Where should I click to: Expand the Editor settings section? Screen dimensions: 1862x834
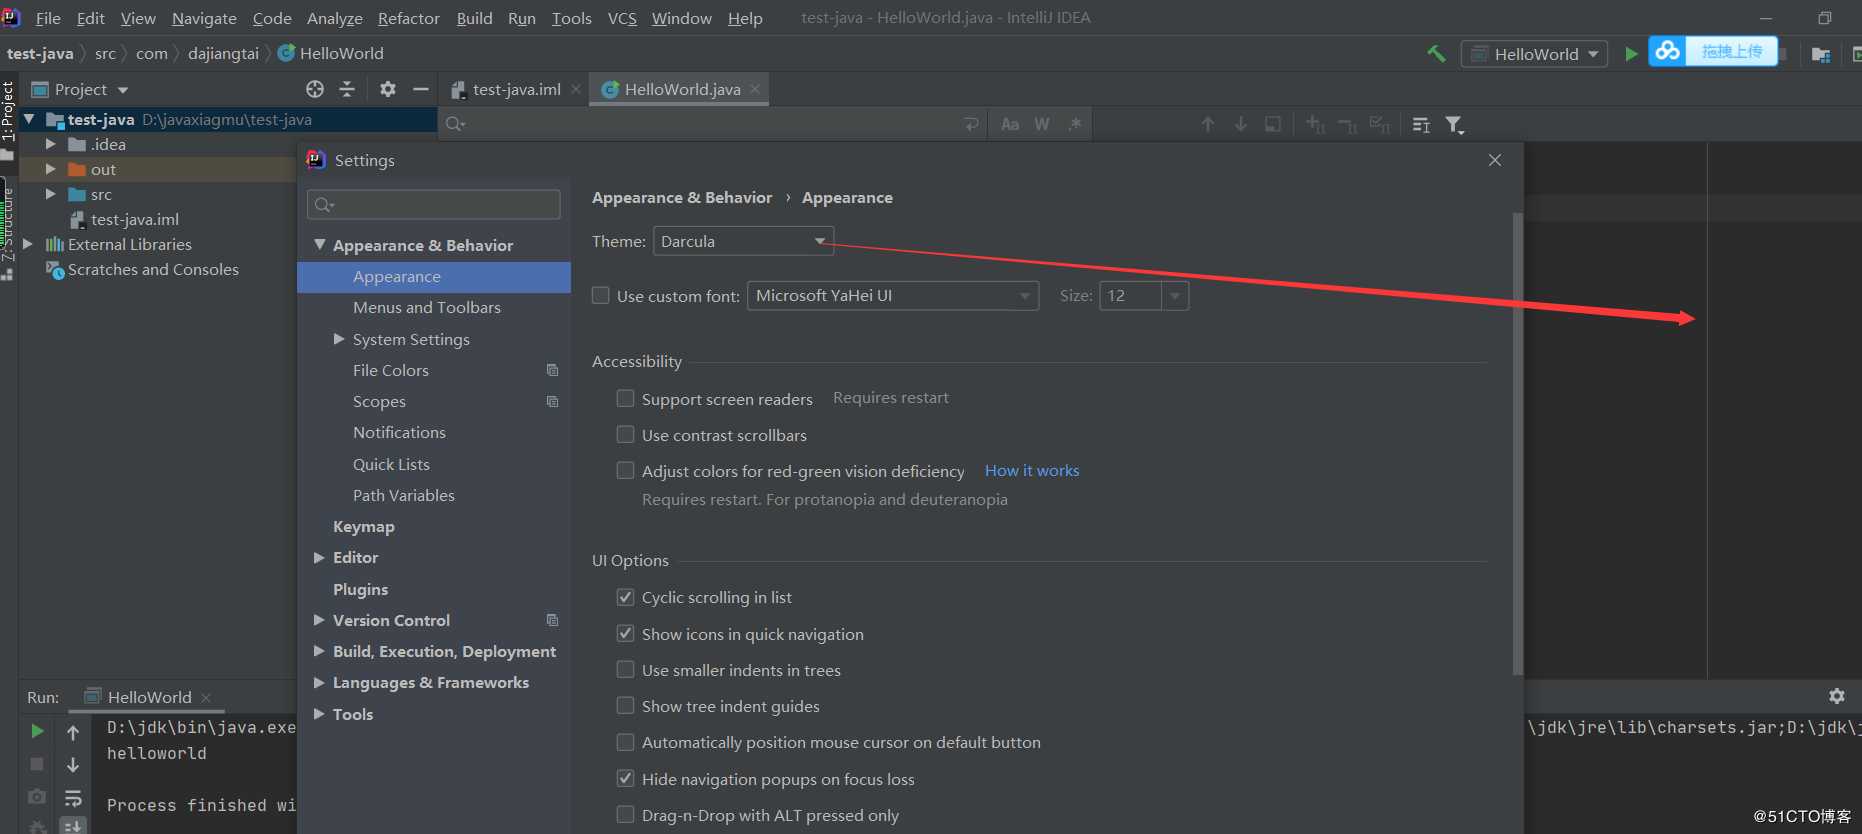pyautogui.click(x=319, y=557)
